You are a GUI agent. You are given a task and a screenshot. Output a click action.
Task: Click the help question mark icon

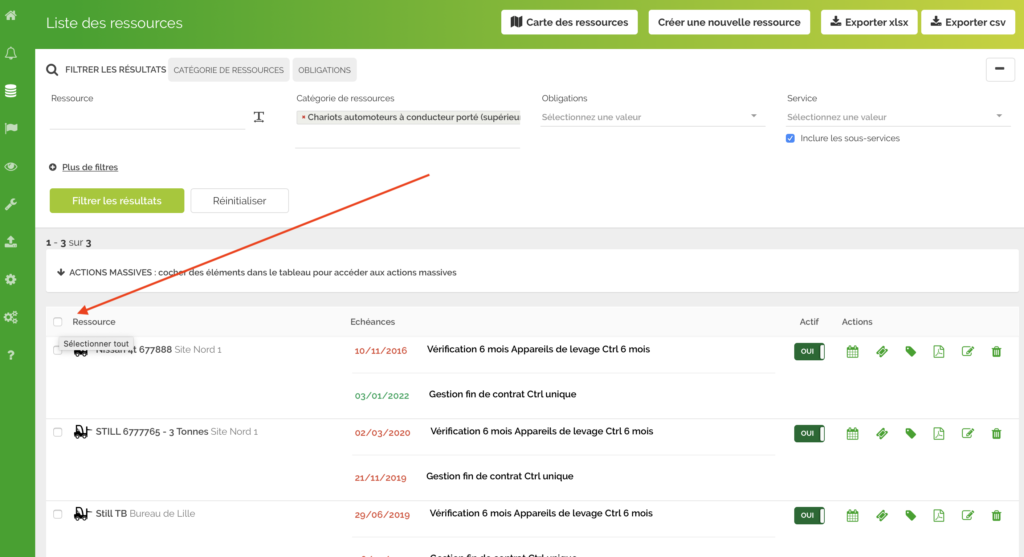coord(11,355)
